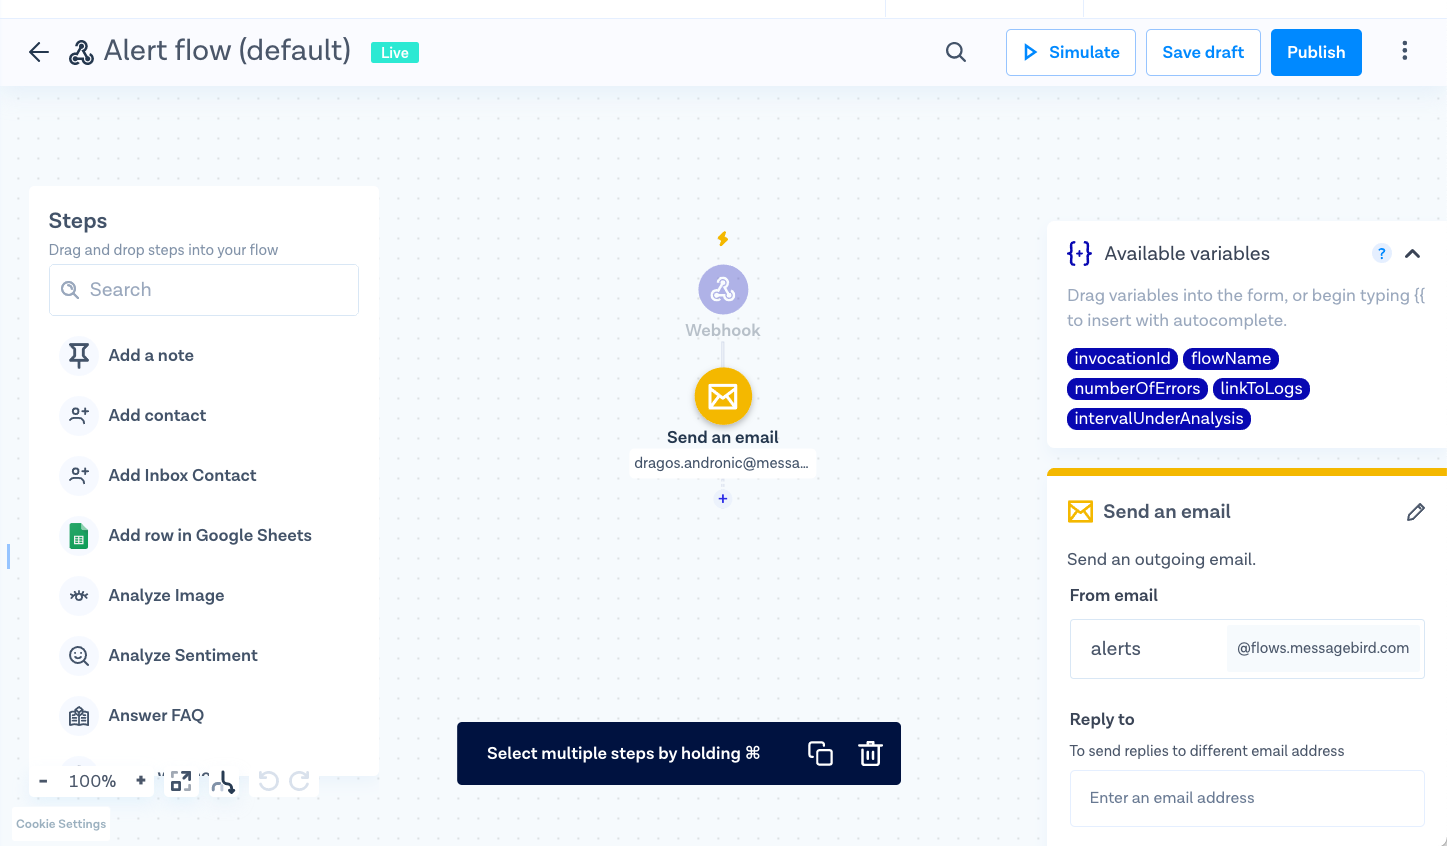Open the three-dot more options menu

coord(1404,51)
